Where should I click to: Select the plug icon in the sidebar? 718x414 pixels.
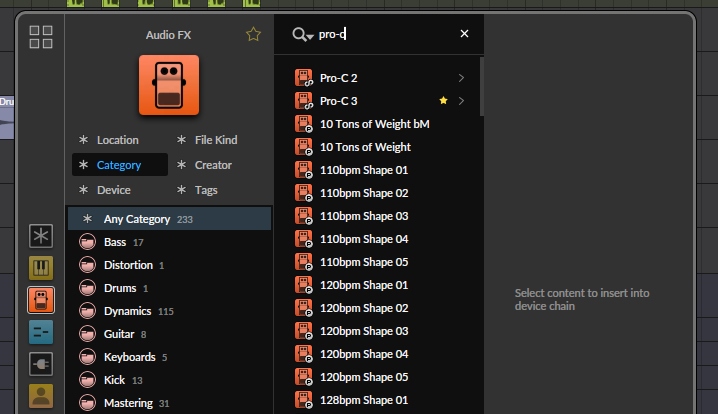(41, 363)
